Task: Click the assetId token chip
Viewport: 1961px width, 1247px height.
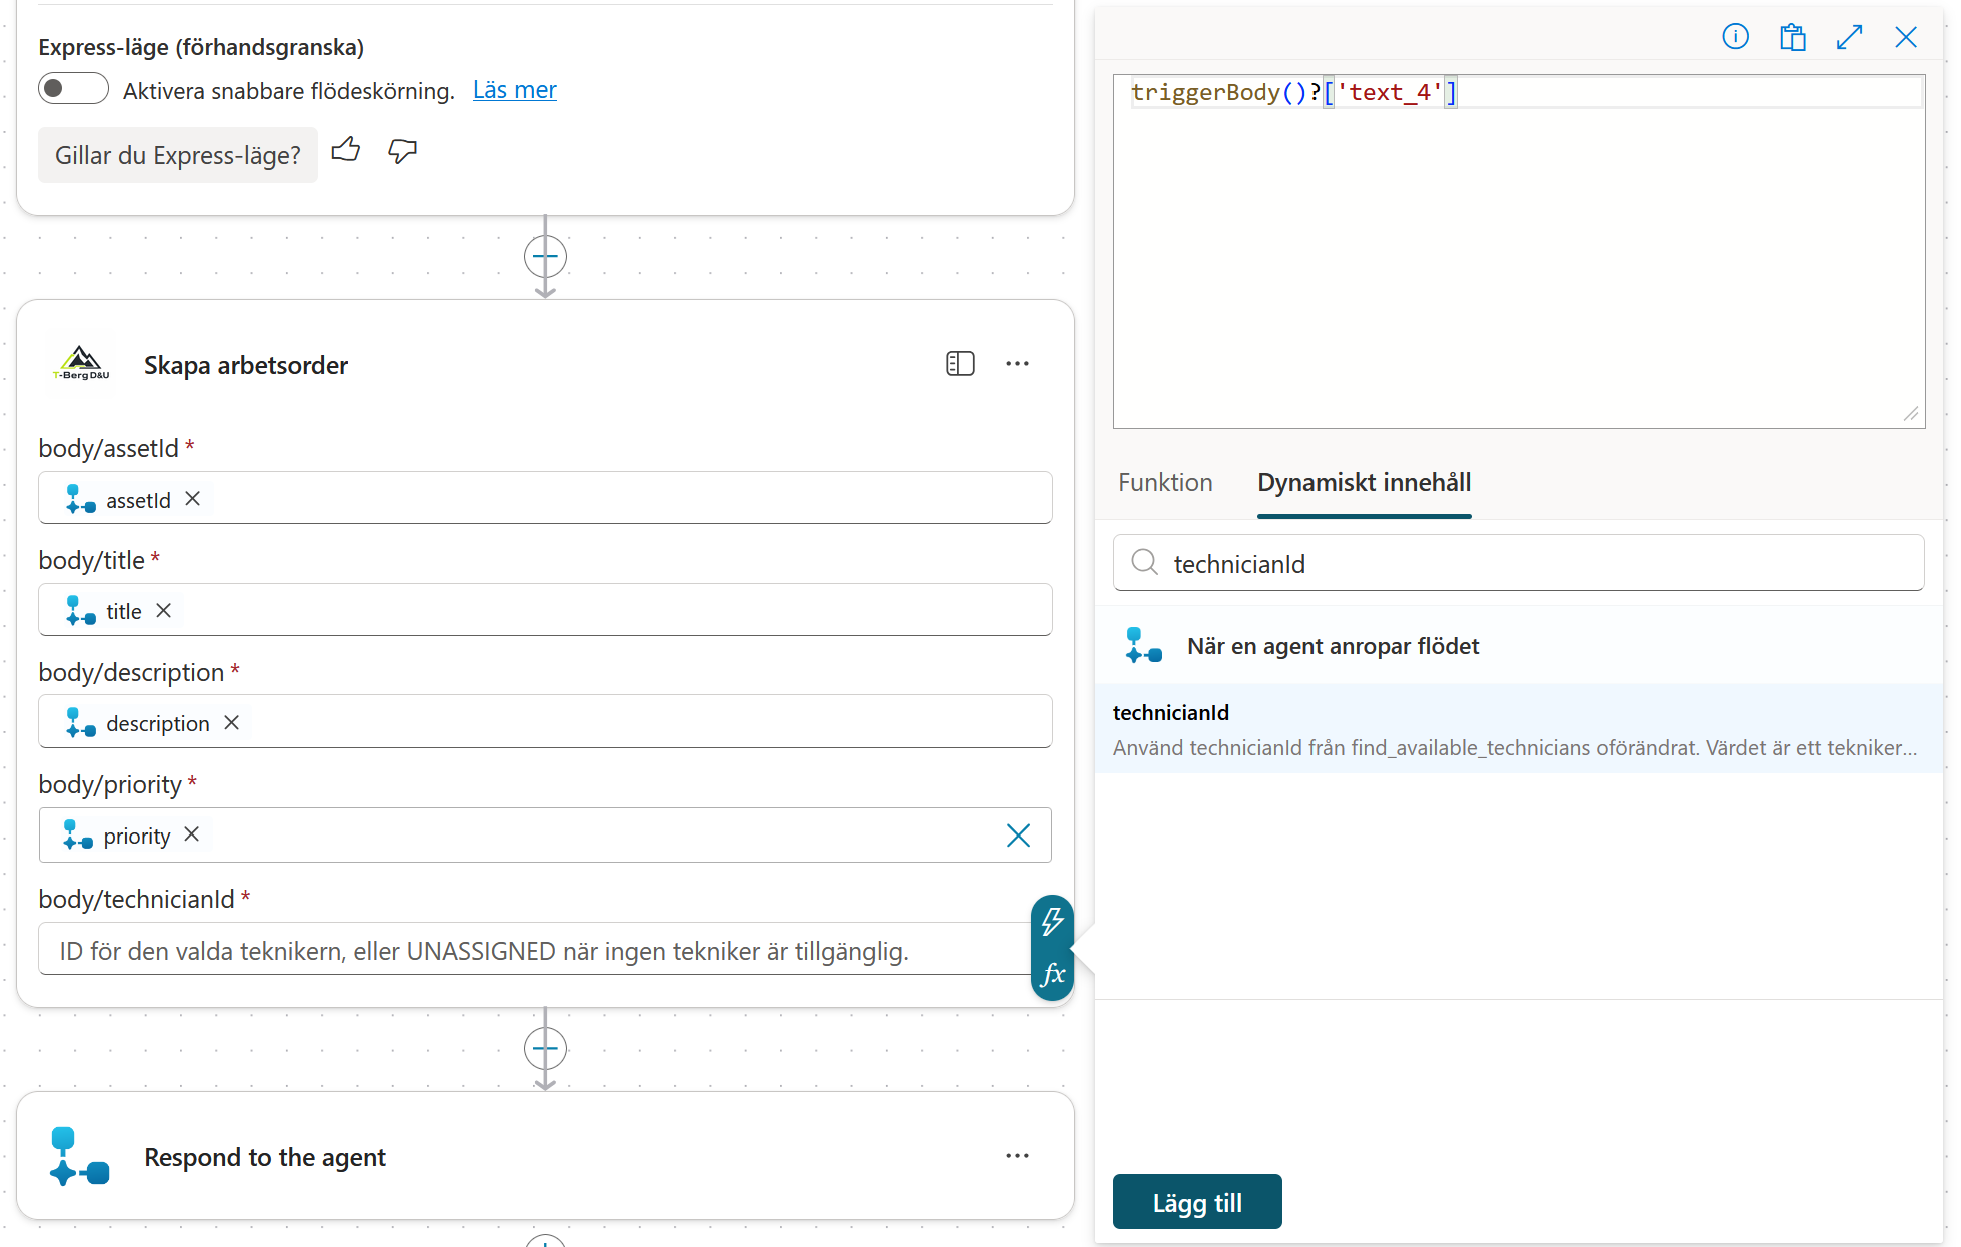Action: 138,499
